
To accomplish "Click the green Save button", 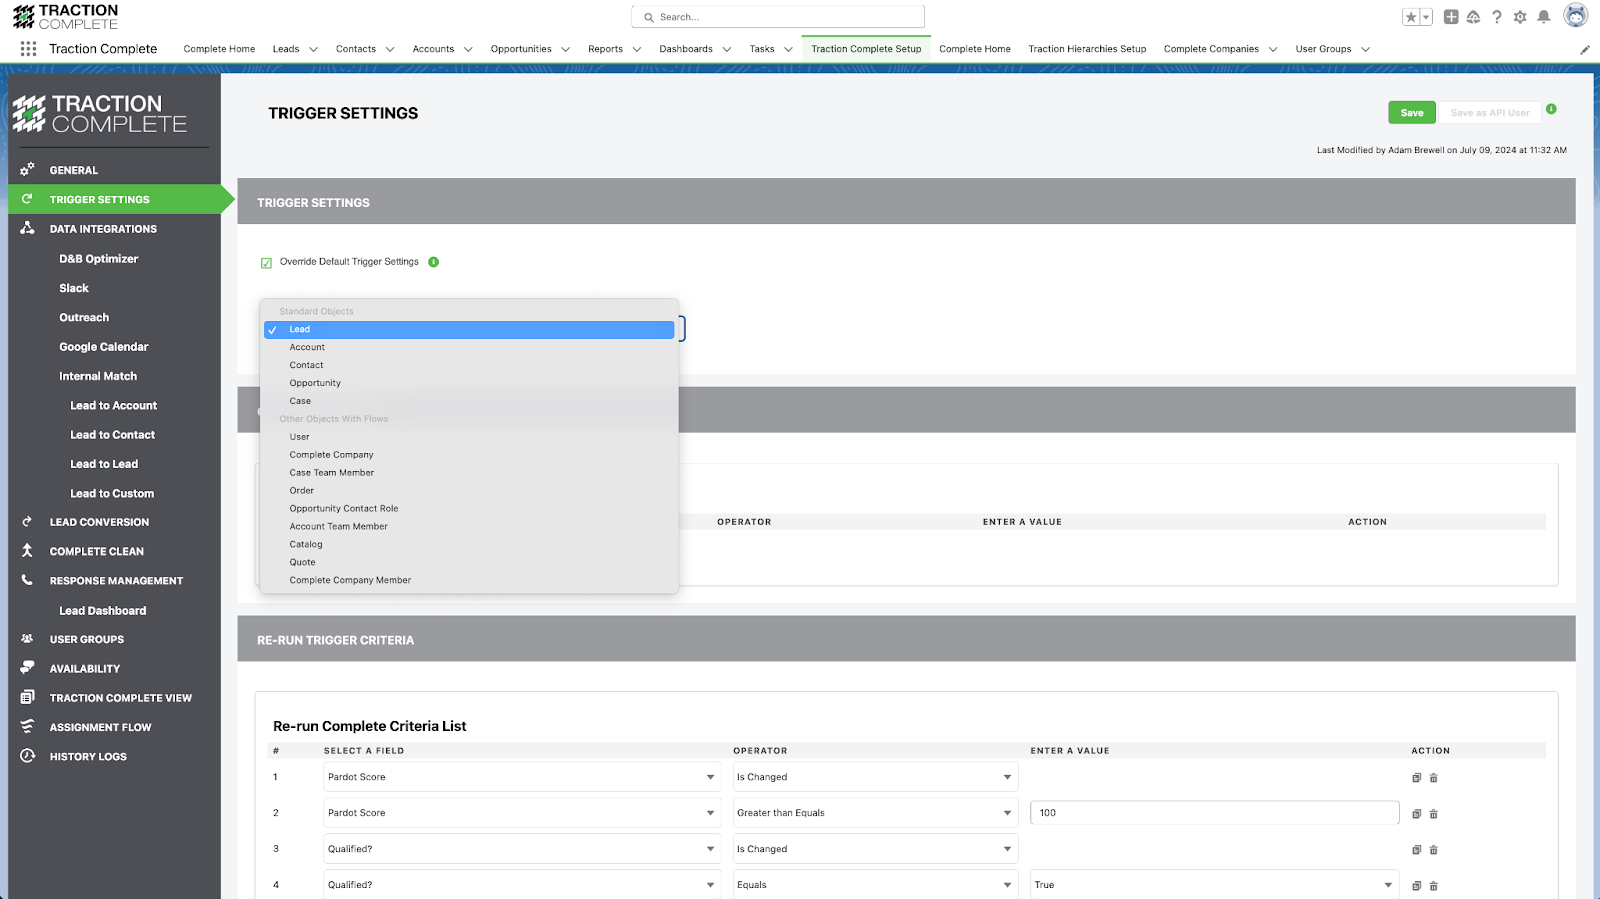I will pos(1412,113).
